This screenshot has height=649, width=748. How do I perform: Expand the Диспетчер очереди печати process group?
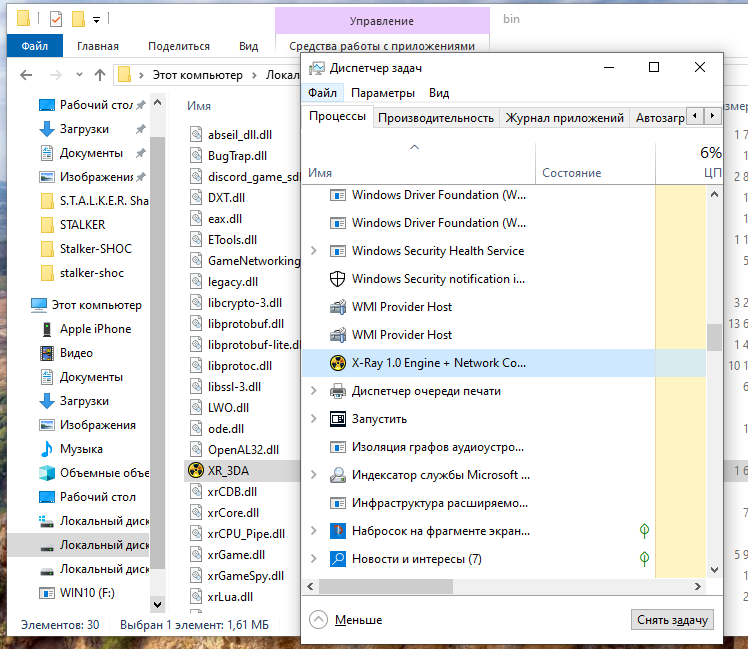(314, 391)
